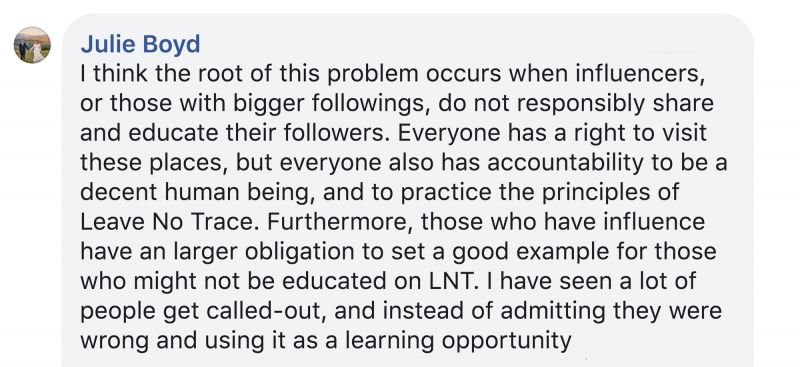Click the word "Everyone" starting the second sentence
Screen dimensions: 800x367
[442, 133]
